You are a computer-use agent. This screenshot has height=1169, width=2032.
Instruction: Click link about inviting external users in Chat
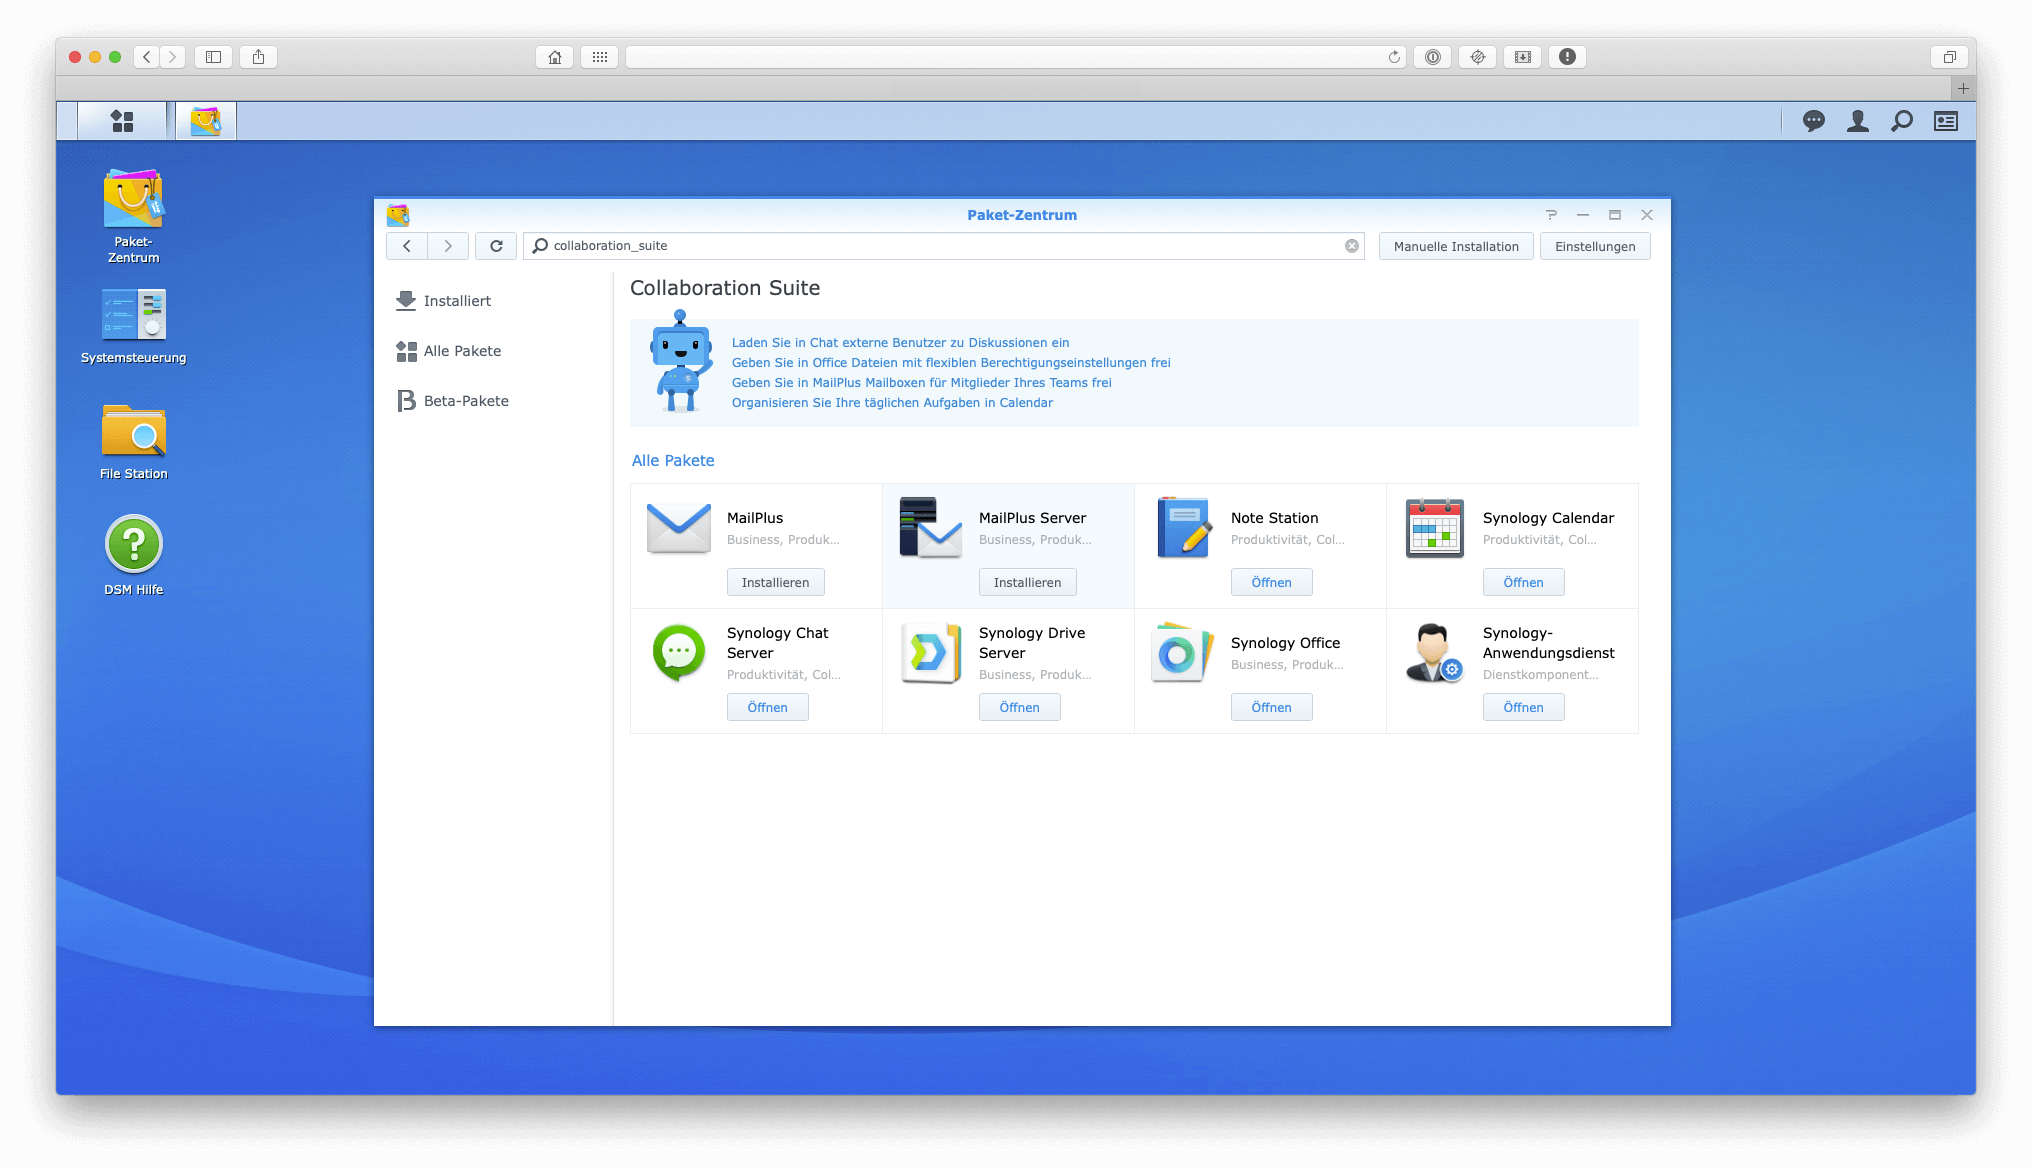tap(900, 343)
